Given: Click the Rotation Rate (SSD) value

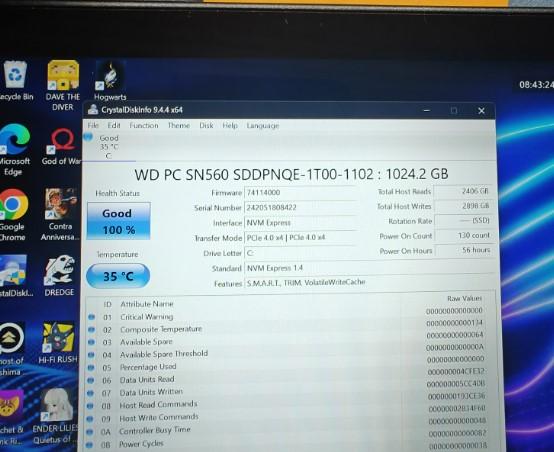Looking at the screenshot, I should (x=464, y=221).
